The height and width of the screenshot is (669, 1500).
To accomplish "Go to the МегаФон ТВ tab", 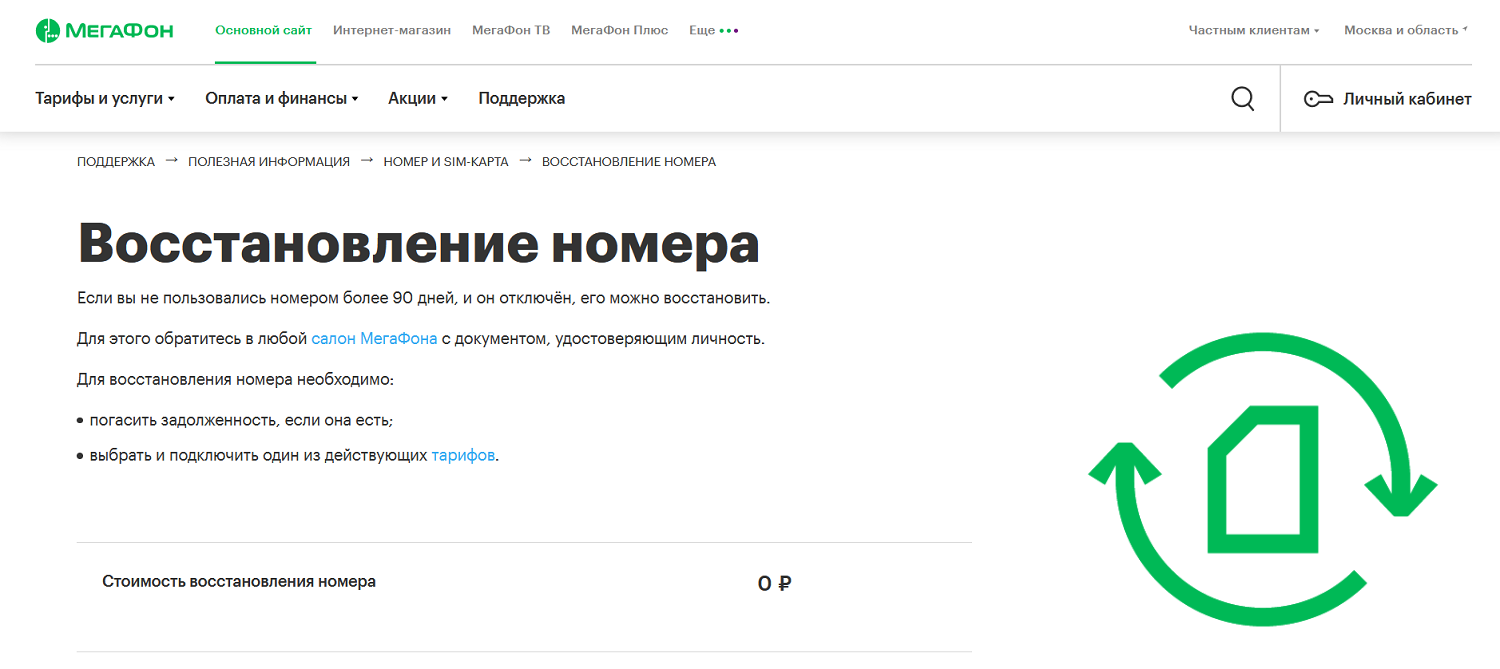I will point(511,30).
